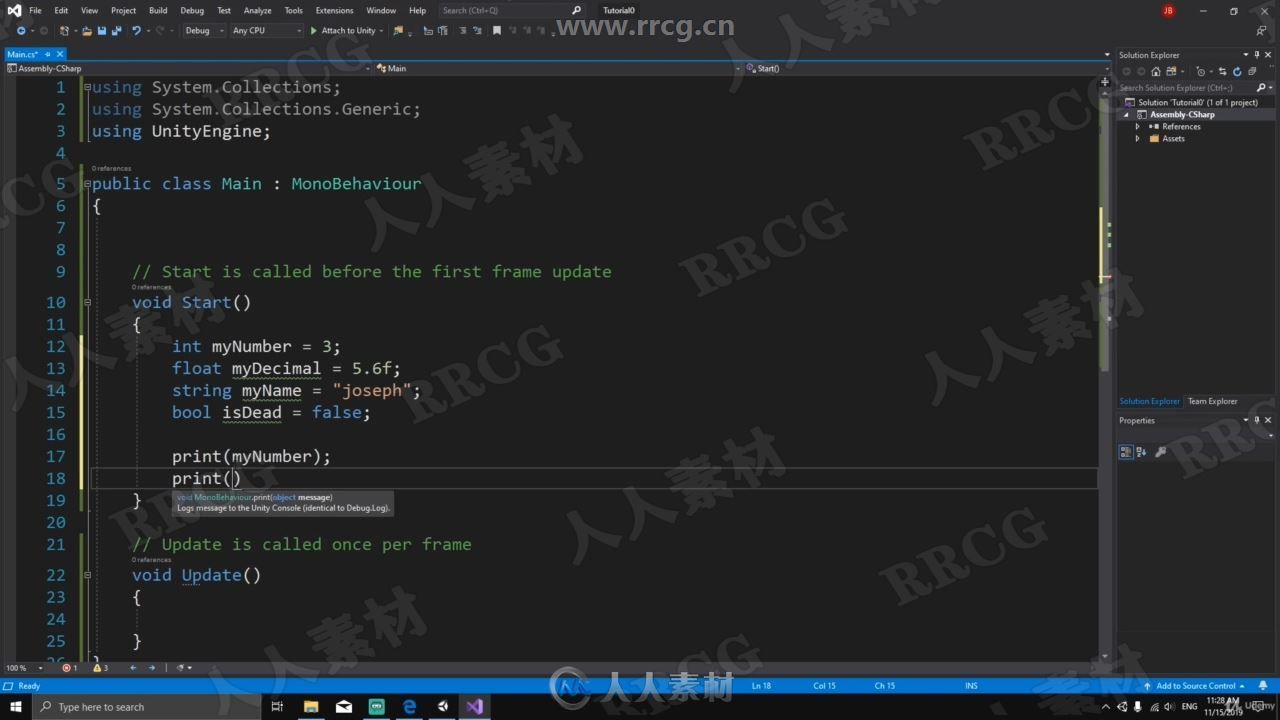Expand the References node
Screen dimensions: 1280x720
coord(1137,127)
